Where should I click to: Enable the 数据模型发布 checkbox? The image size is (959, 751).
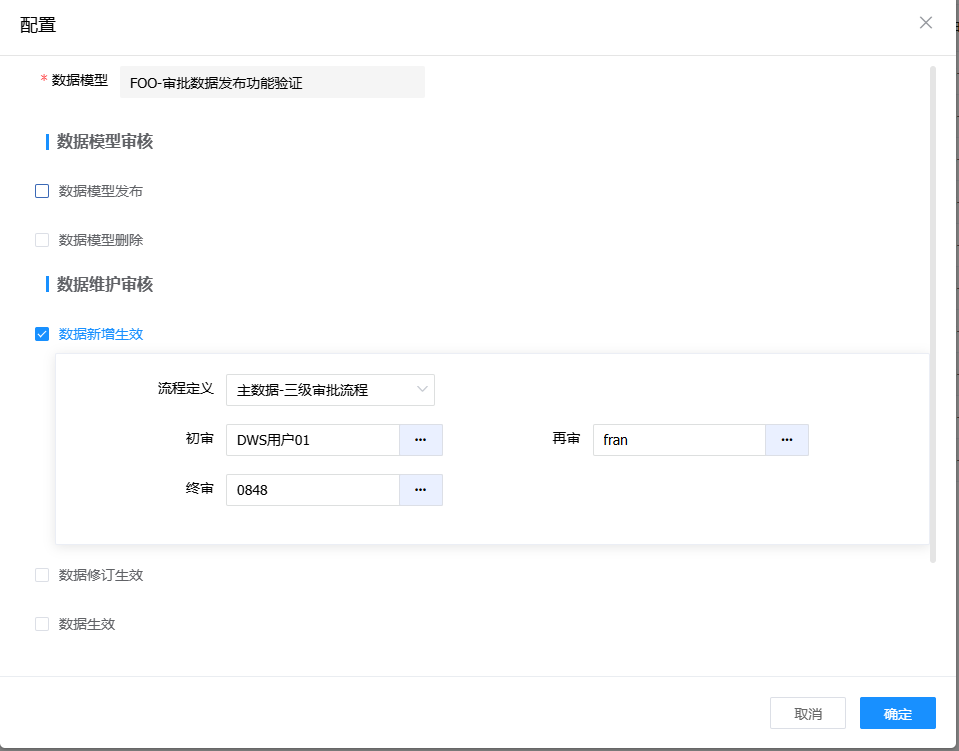tap(42, 191)
